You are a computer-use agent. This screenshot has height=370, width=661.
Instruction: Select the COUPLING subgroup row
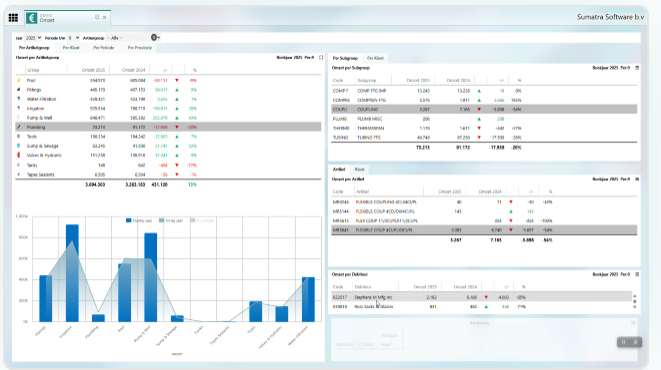[484, 110]
